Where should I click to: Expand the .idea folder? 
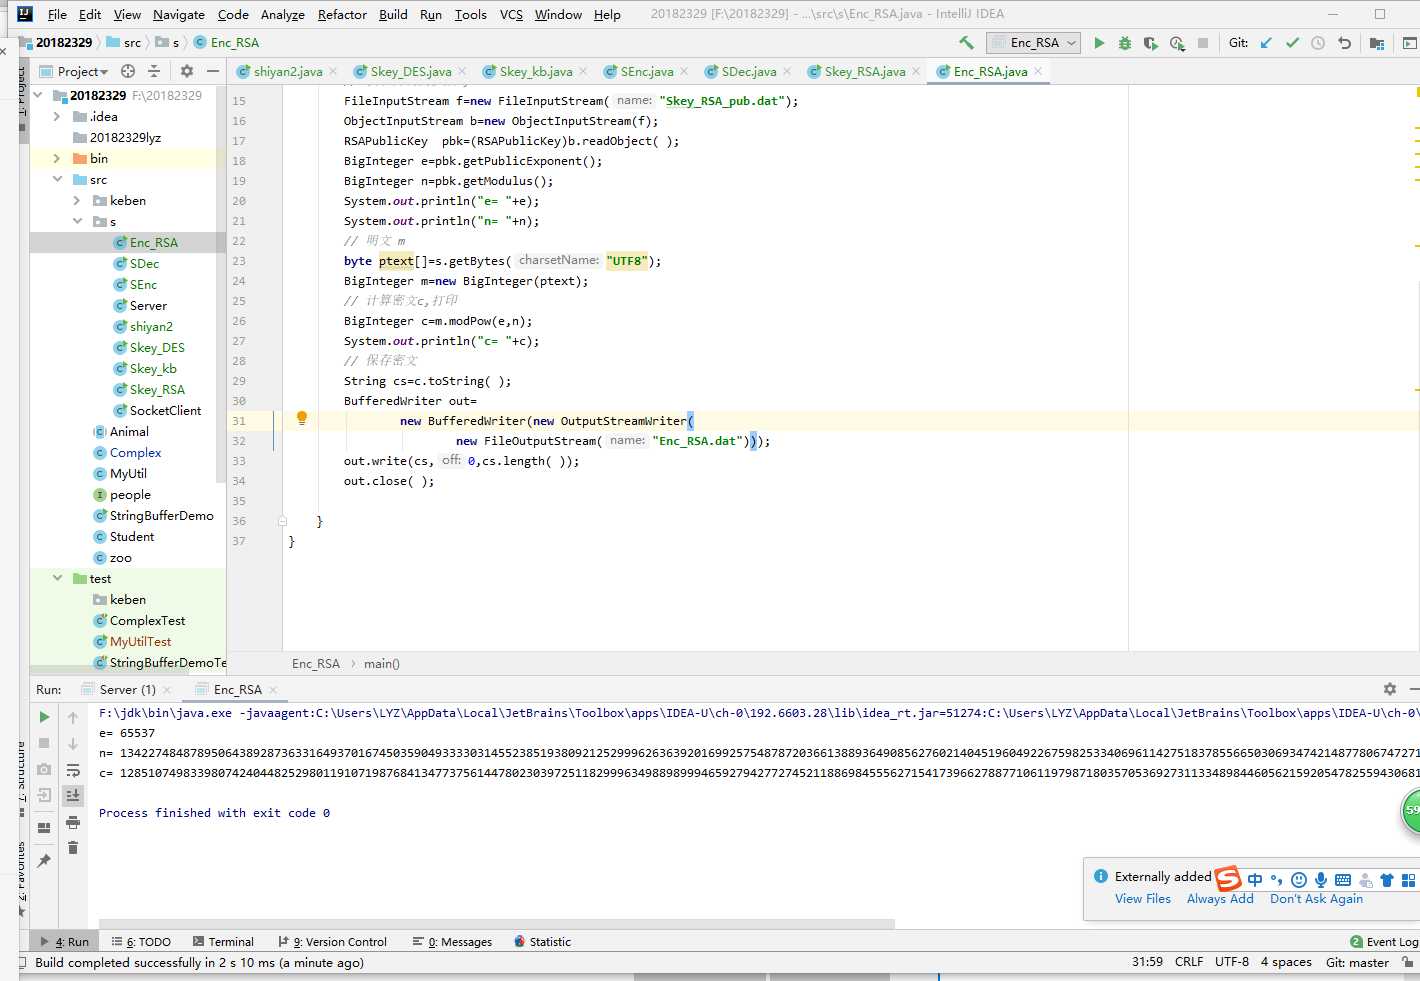tap(57, 116)
